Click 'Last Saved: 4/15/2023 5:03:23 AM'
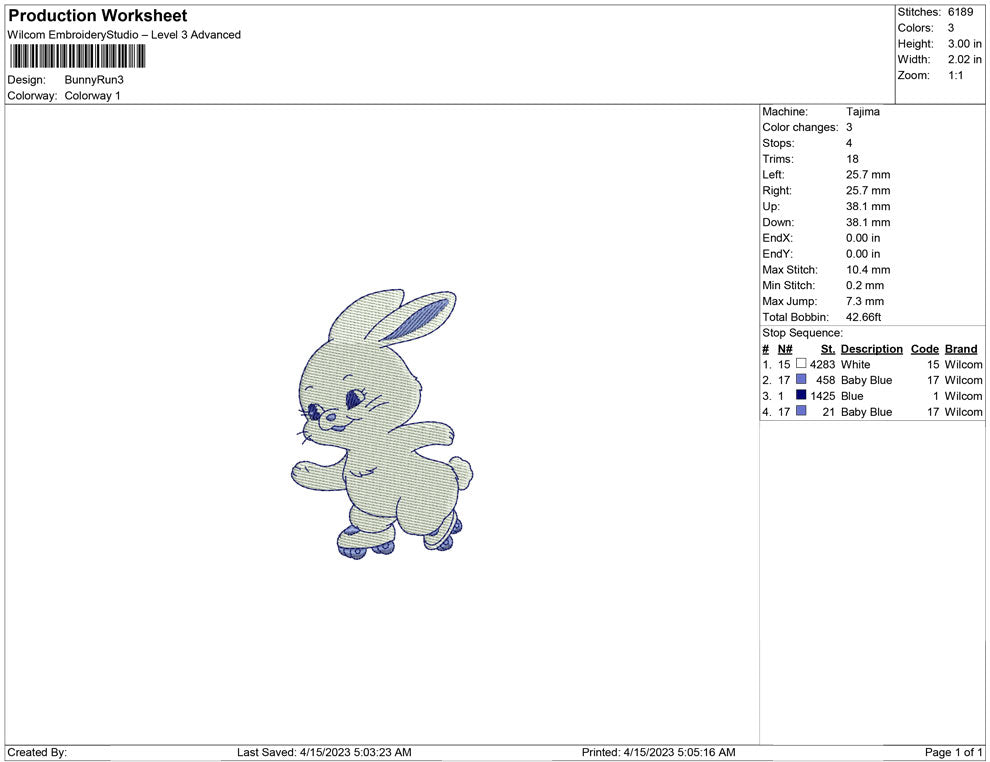Screen dimensions: 990x762 (x=324, y=752)
